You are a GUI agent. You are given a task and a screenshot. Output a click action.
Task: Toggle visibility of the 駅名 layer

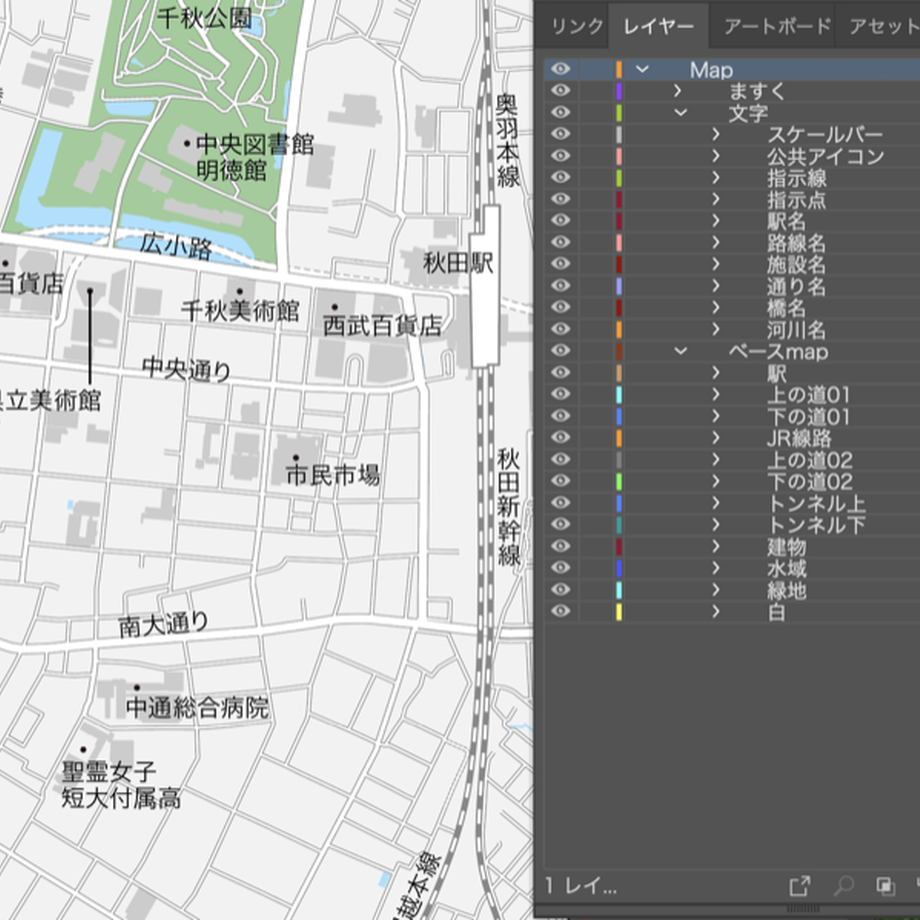[560, 220]
